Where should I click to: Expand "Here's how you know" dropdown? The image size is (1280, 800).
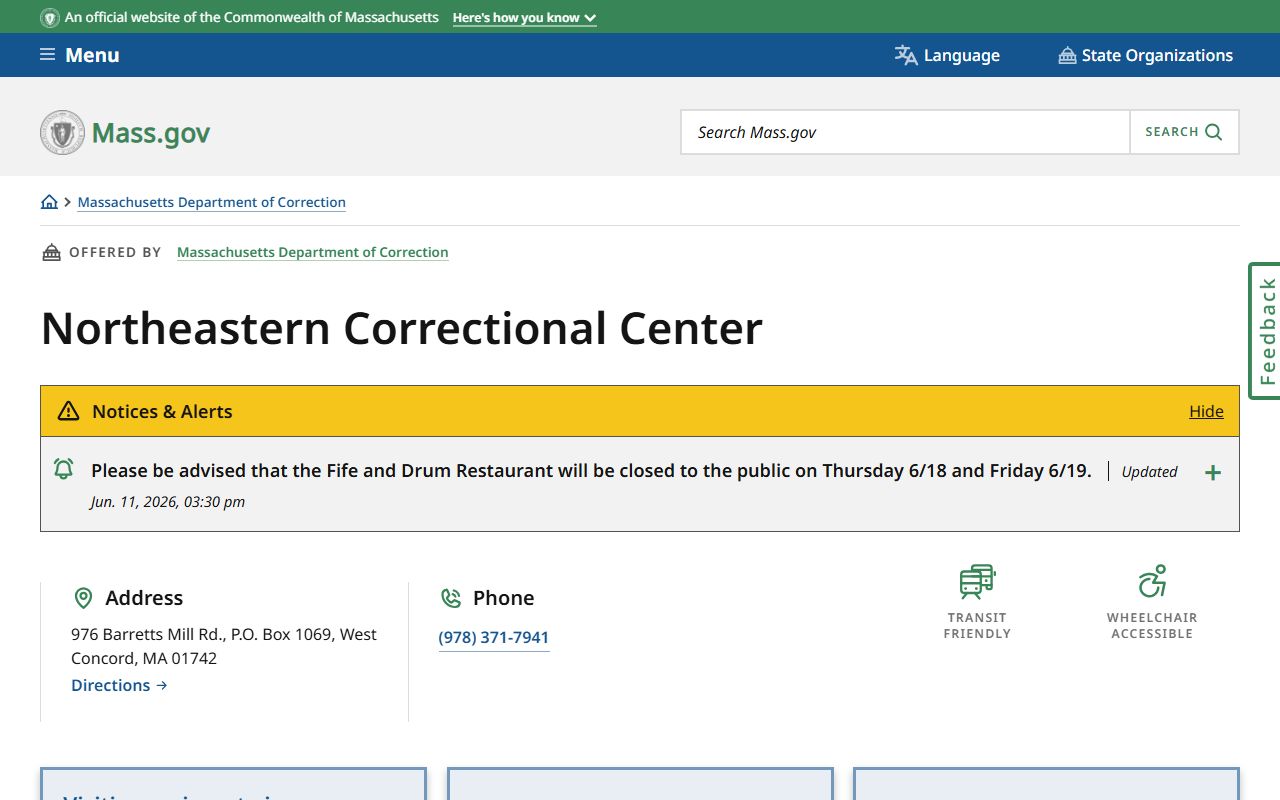click(524, 18)
